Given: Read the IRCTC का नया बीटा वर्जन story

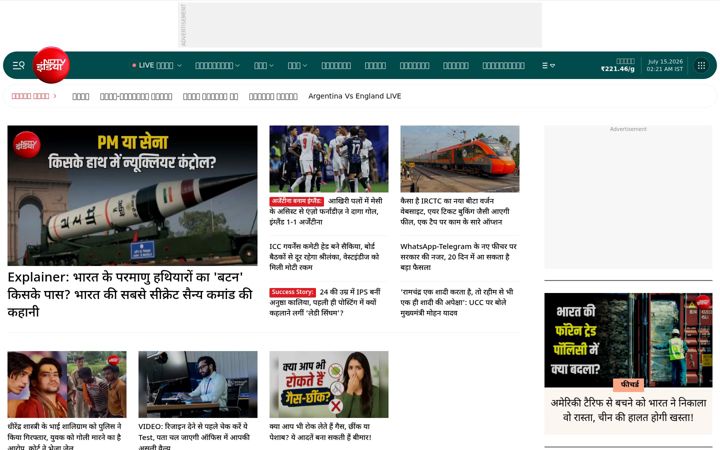Looking at the screenshot, I should click(x=455, y=211).
